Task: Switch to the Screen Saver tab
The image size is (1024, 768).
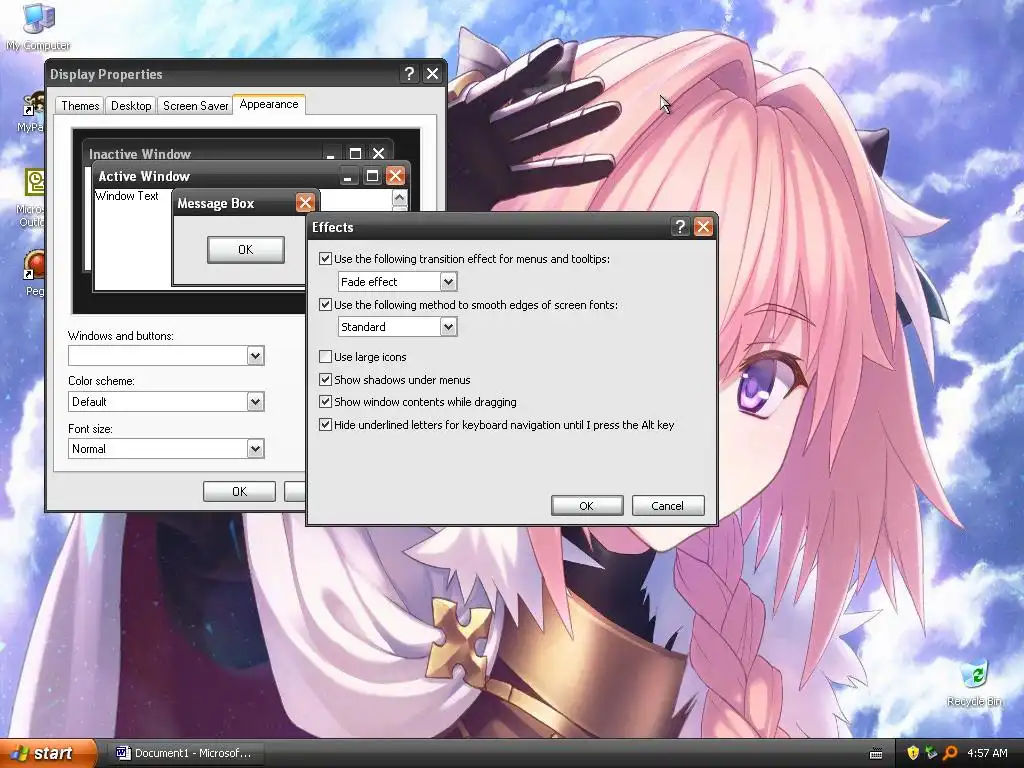Action: click(x=195, y=106)
